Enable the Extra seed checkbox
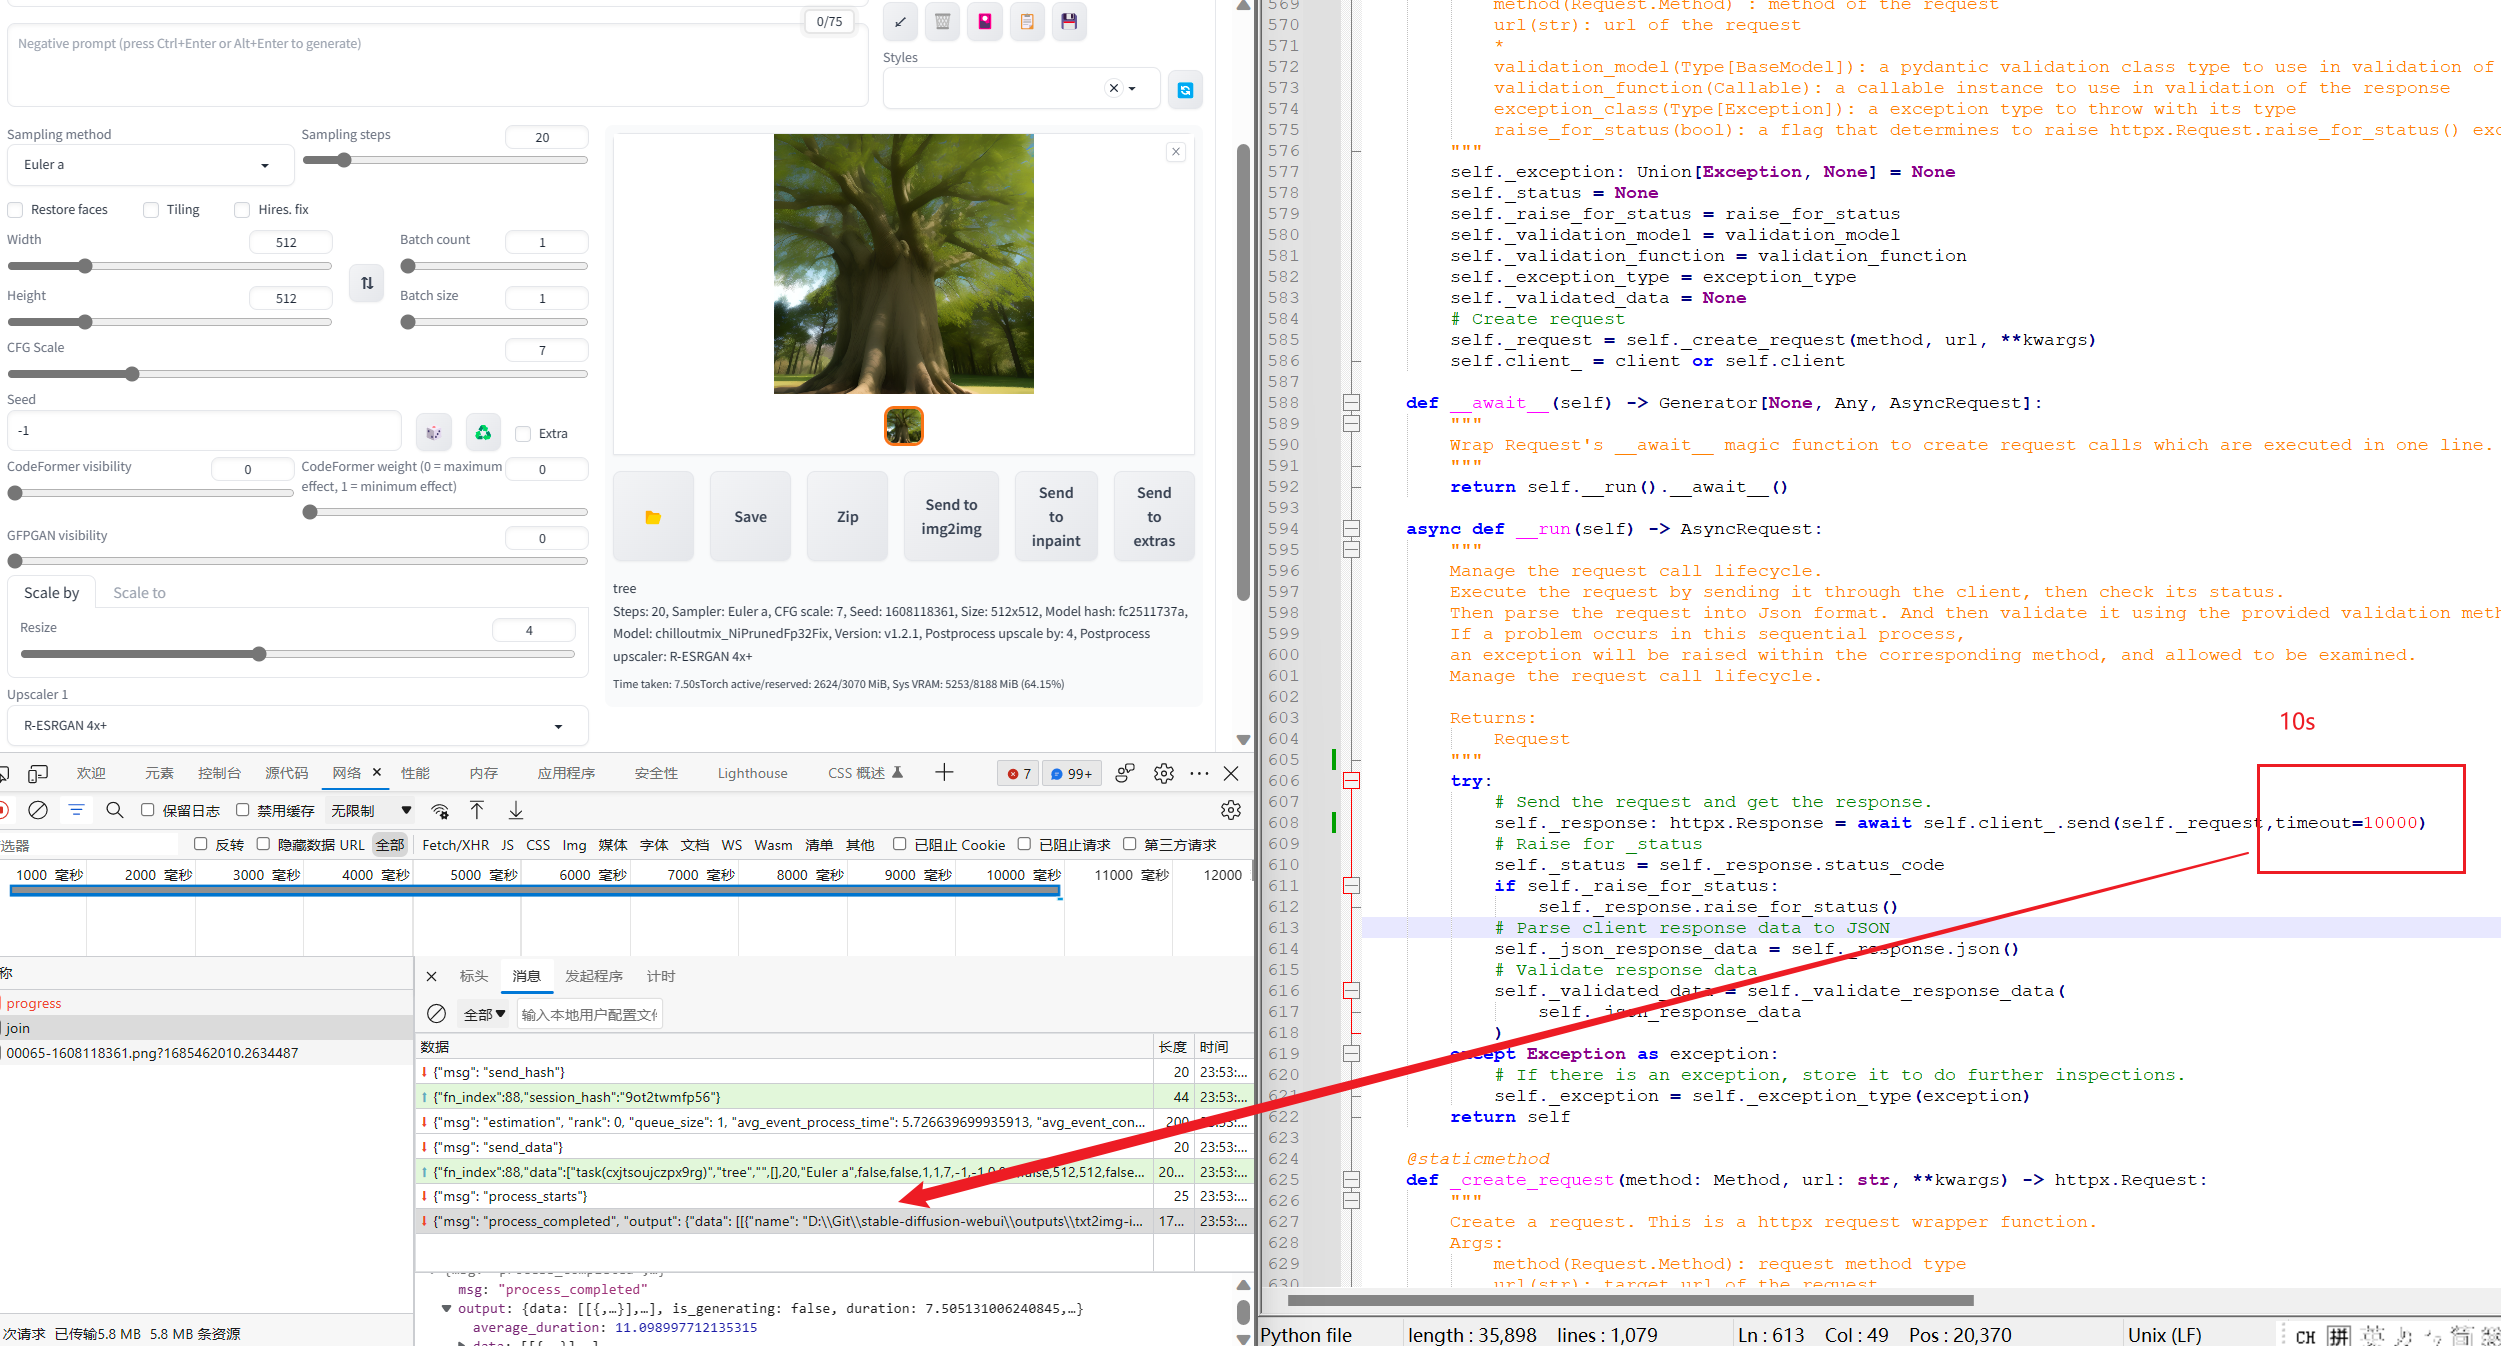2501x1346 pixels. pos(523,433)
